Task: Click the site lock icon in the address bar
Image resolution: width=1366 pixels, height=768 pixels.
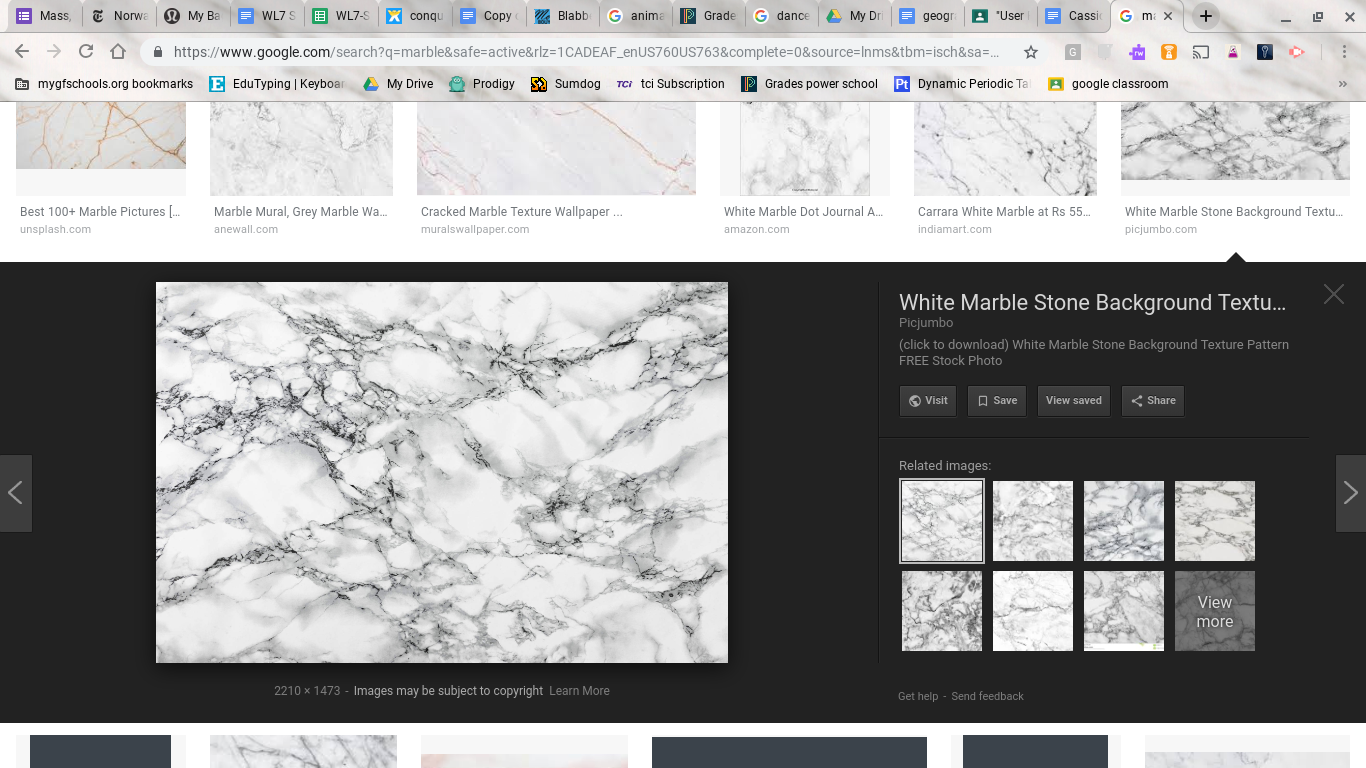Action: pos(158,52)
